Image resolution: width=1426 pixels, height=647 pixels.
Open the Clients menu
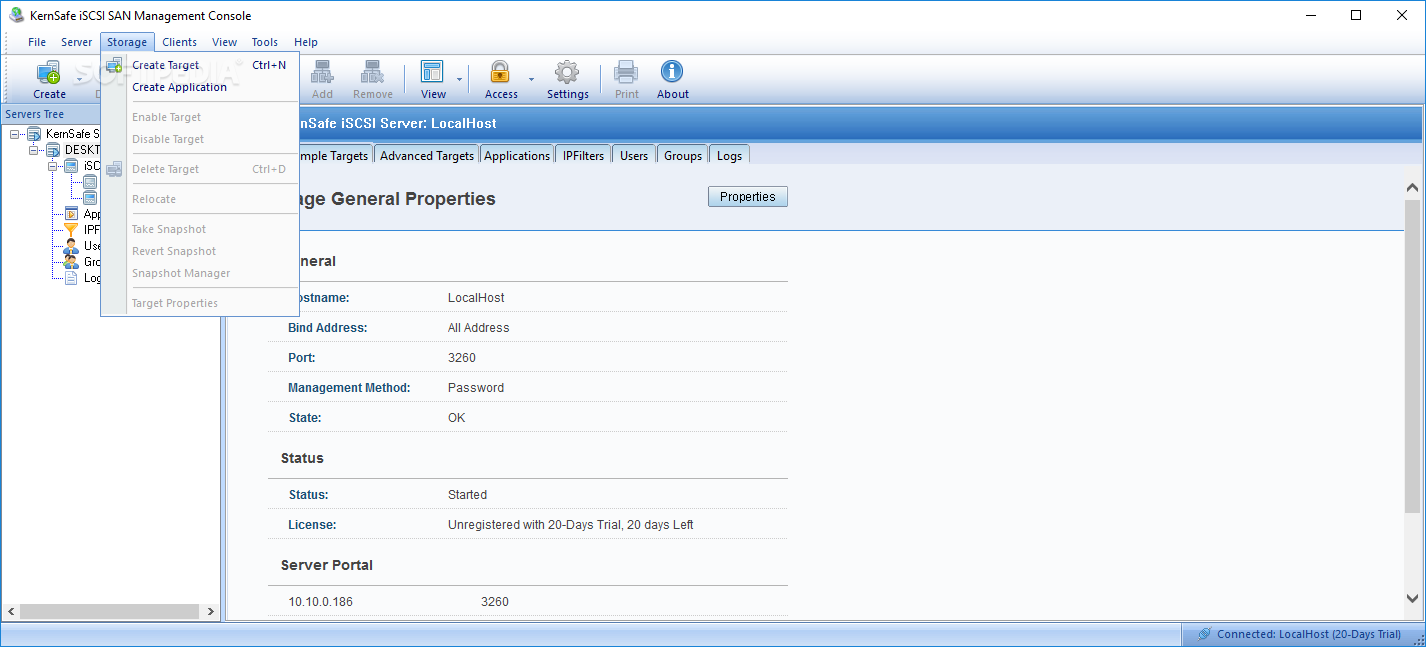pyautogui.click(x=180, y=42)
